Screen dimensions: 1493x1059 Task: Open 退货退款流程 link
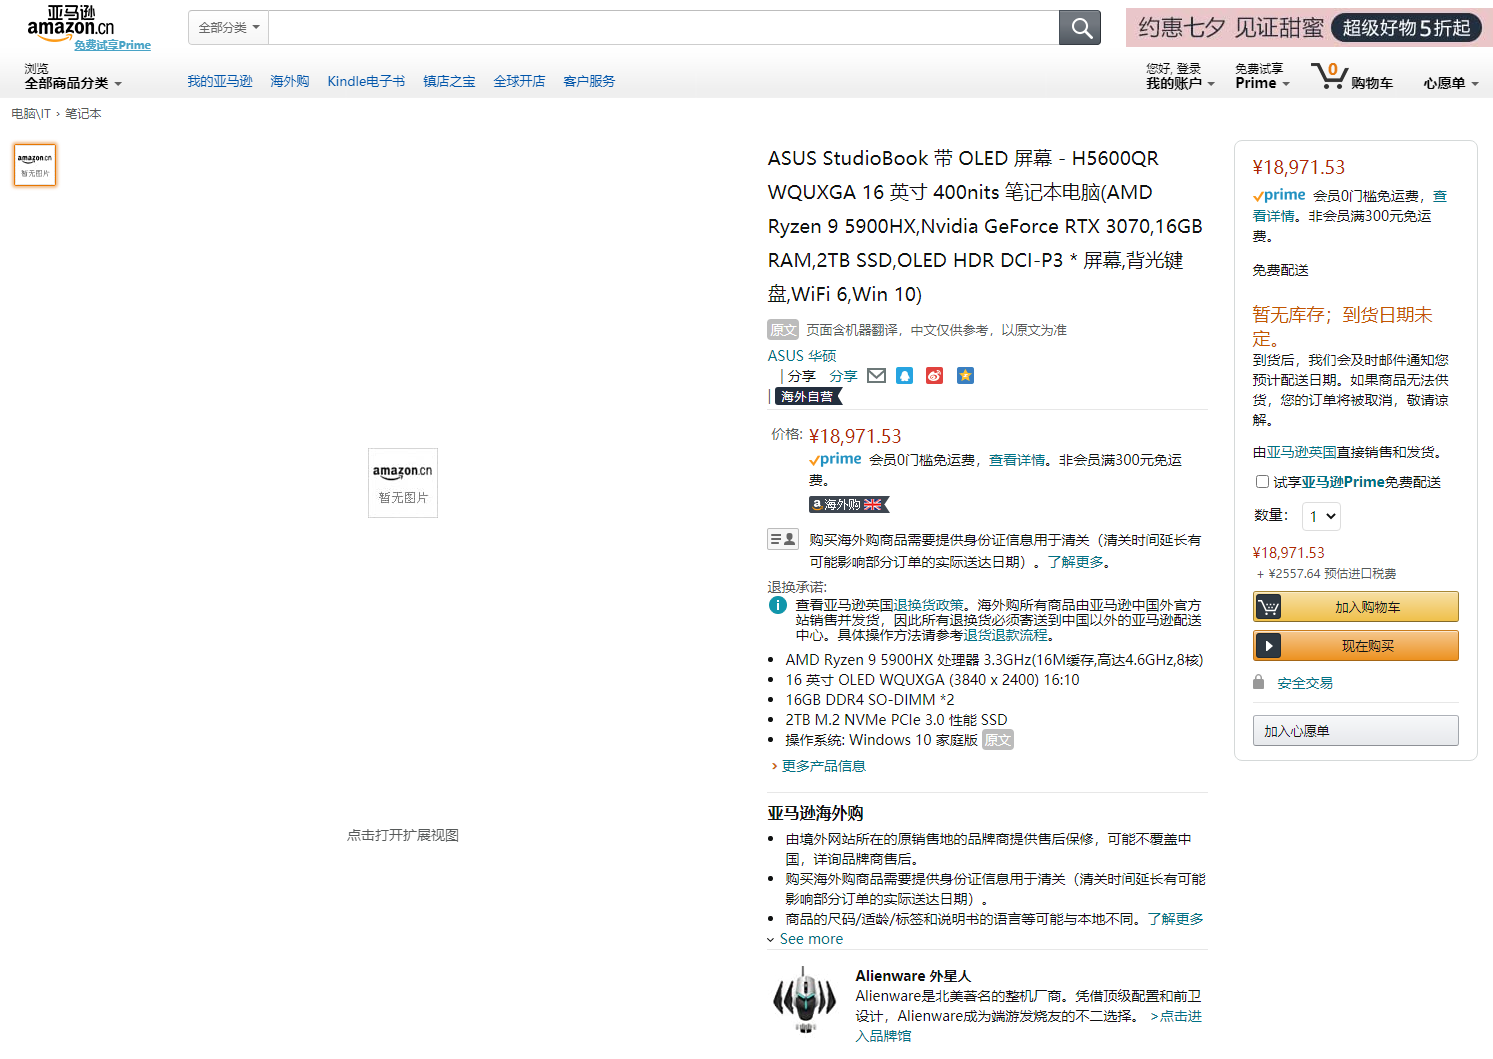coord(1005,635)
